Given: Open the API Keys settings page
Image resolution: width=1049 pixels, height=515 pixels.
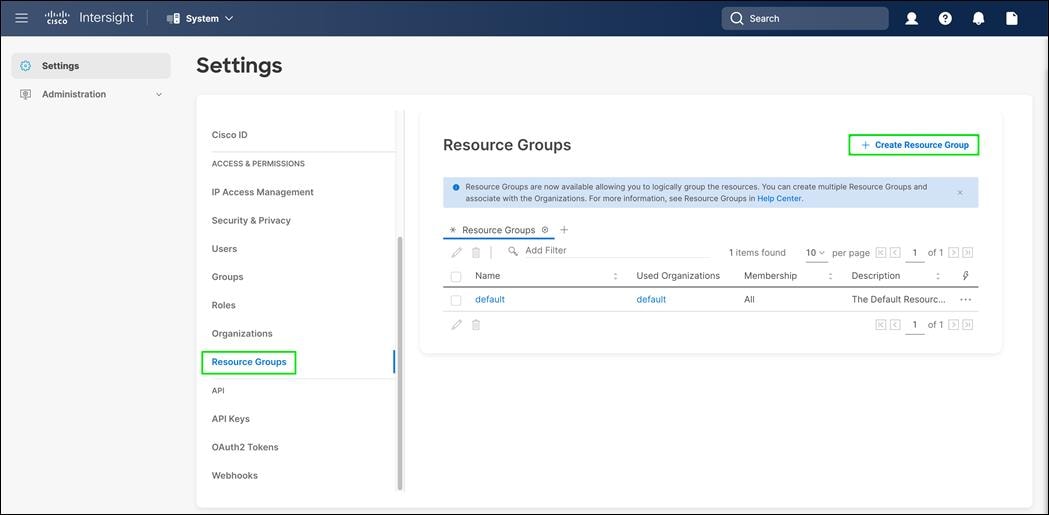Looking at the screenshot, I should (231, 419).
